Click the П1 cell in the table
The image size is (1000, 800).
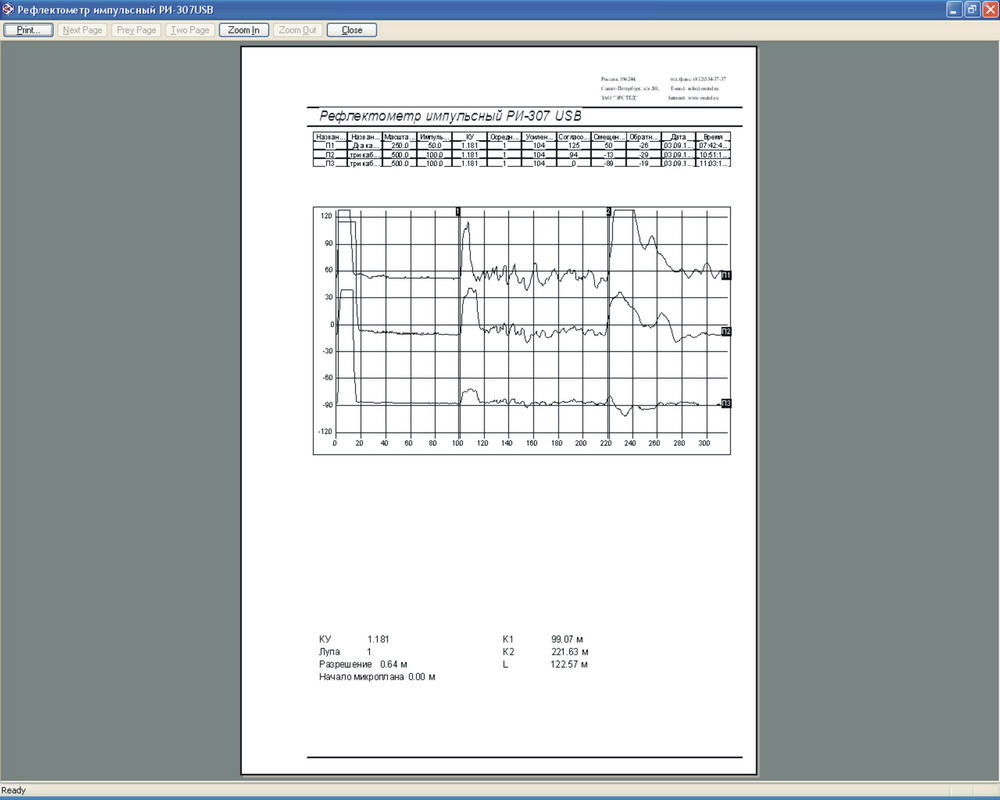(x=330, y=145)
